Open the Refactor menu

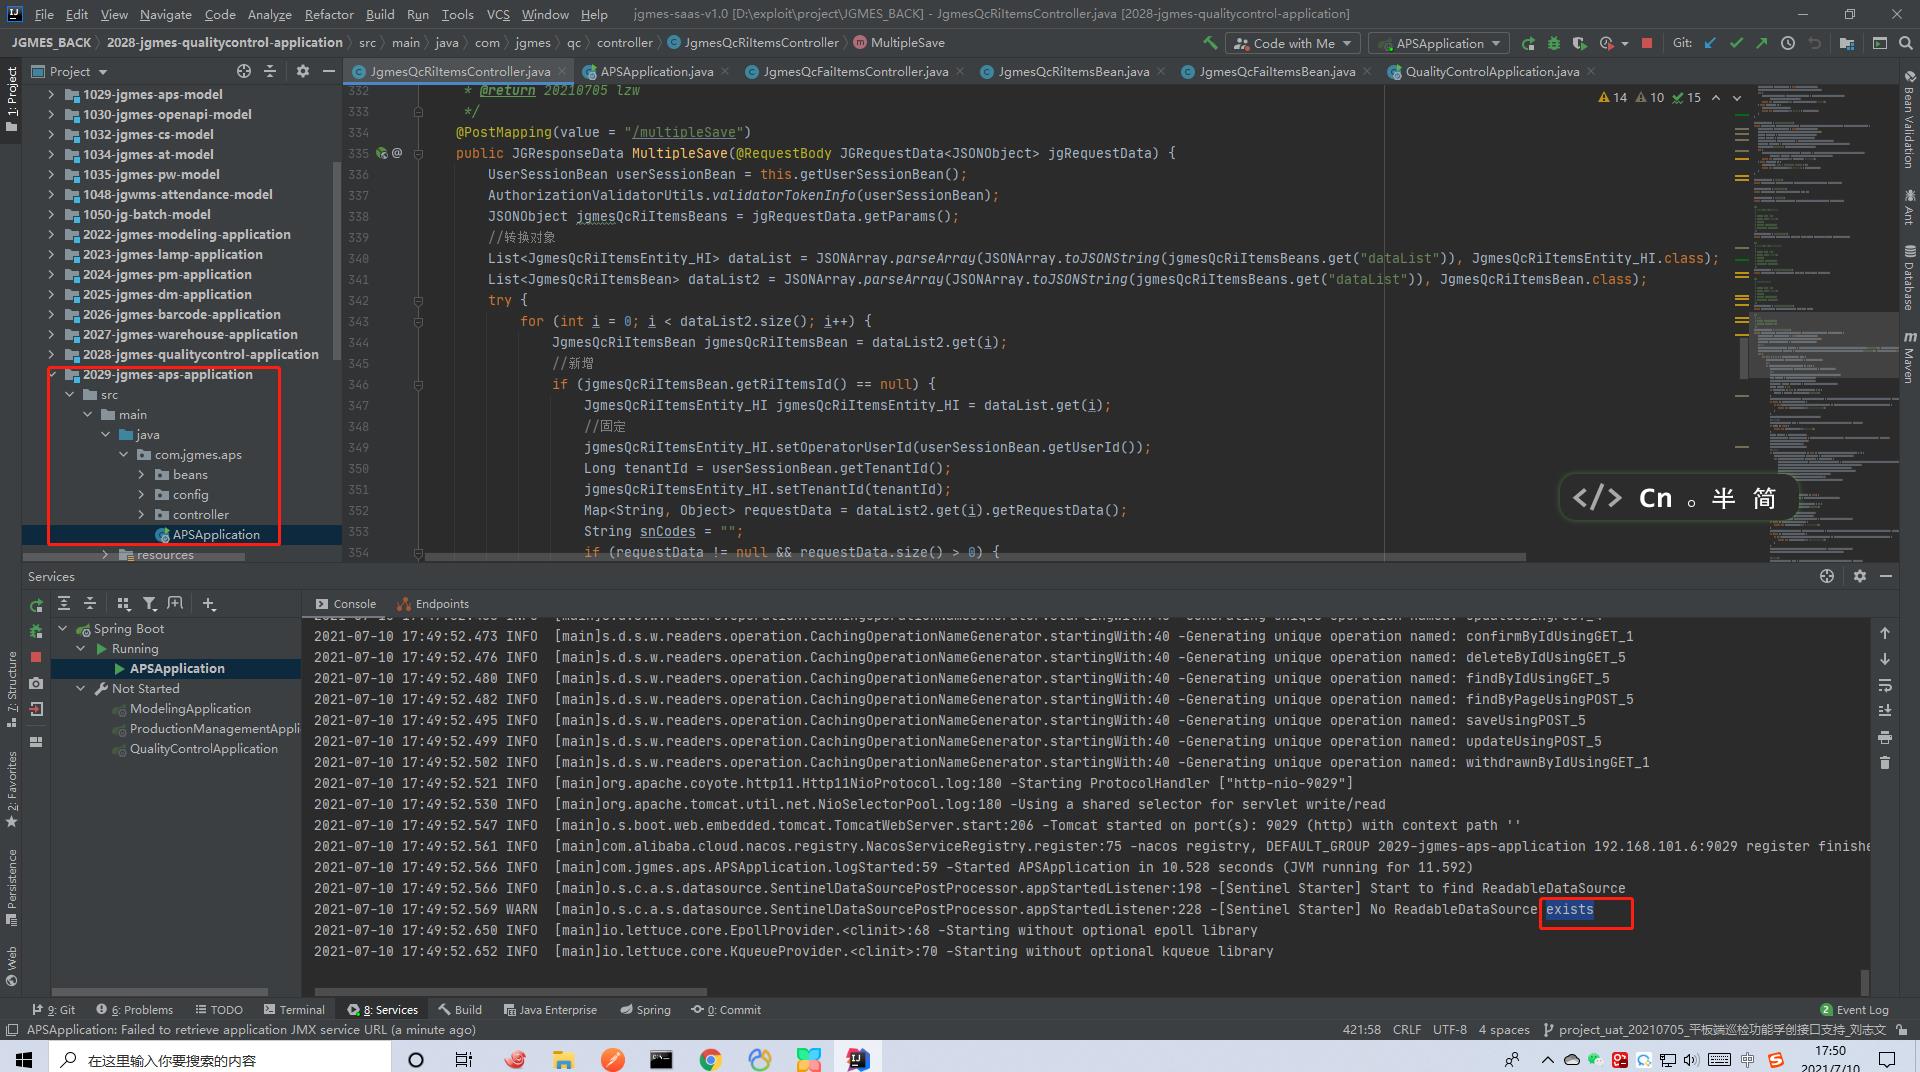tap(329, 14)
